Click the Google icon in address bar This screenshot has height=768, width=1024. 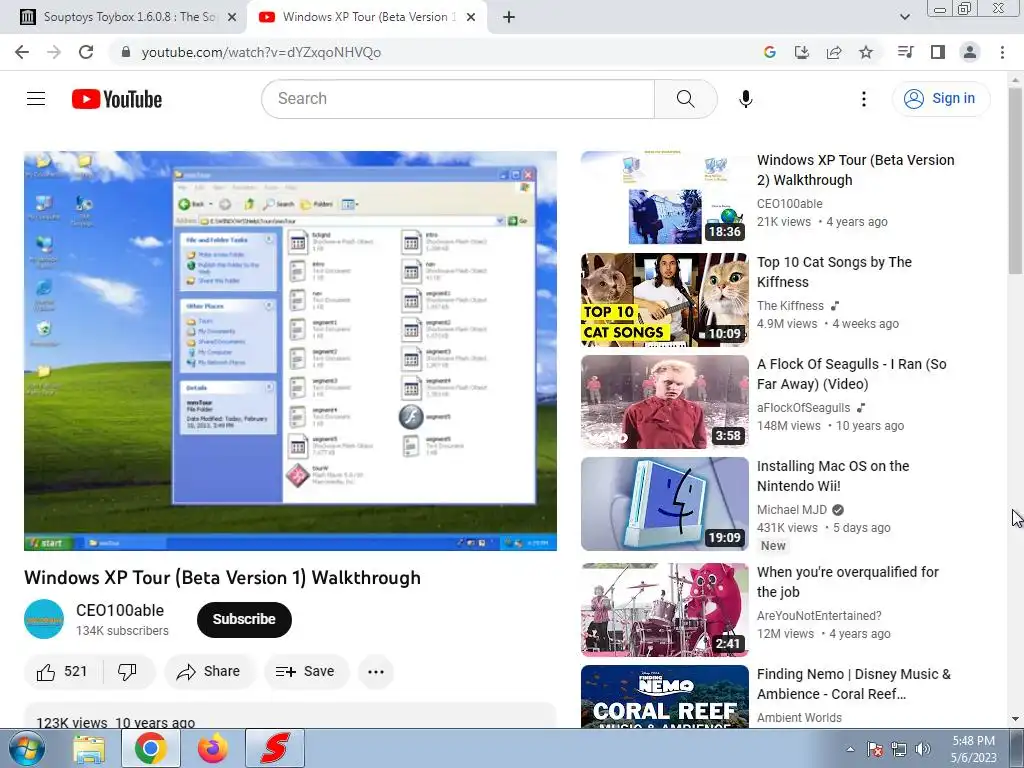[769, 52]
